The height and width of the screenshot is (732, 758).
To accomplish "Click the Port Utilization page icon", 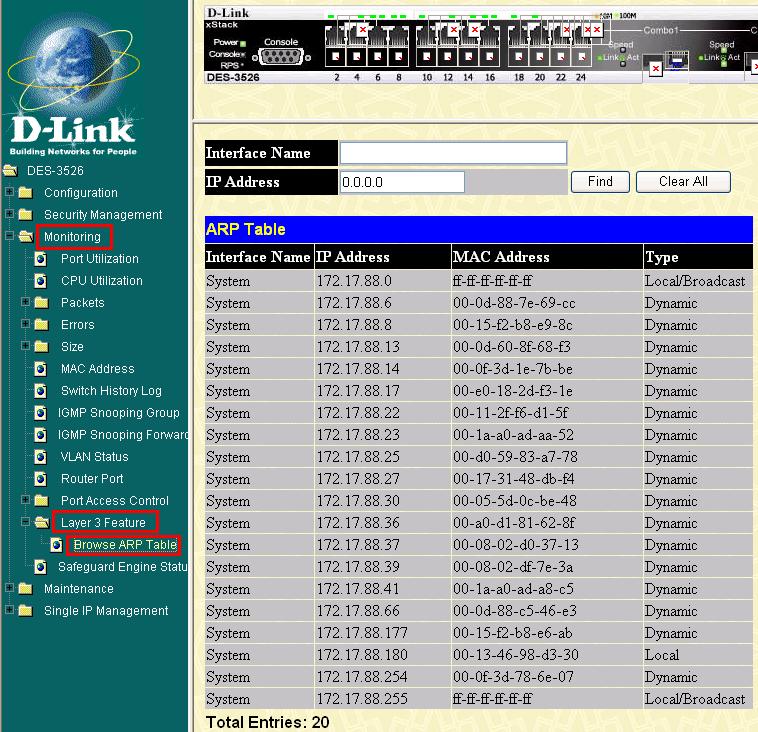I will point(41,259).
